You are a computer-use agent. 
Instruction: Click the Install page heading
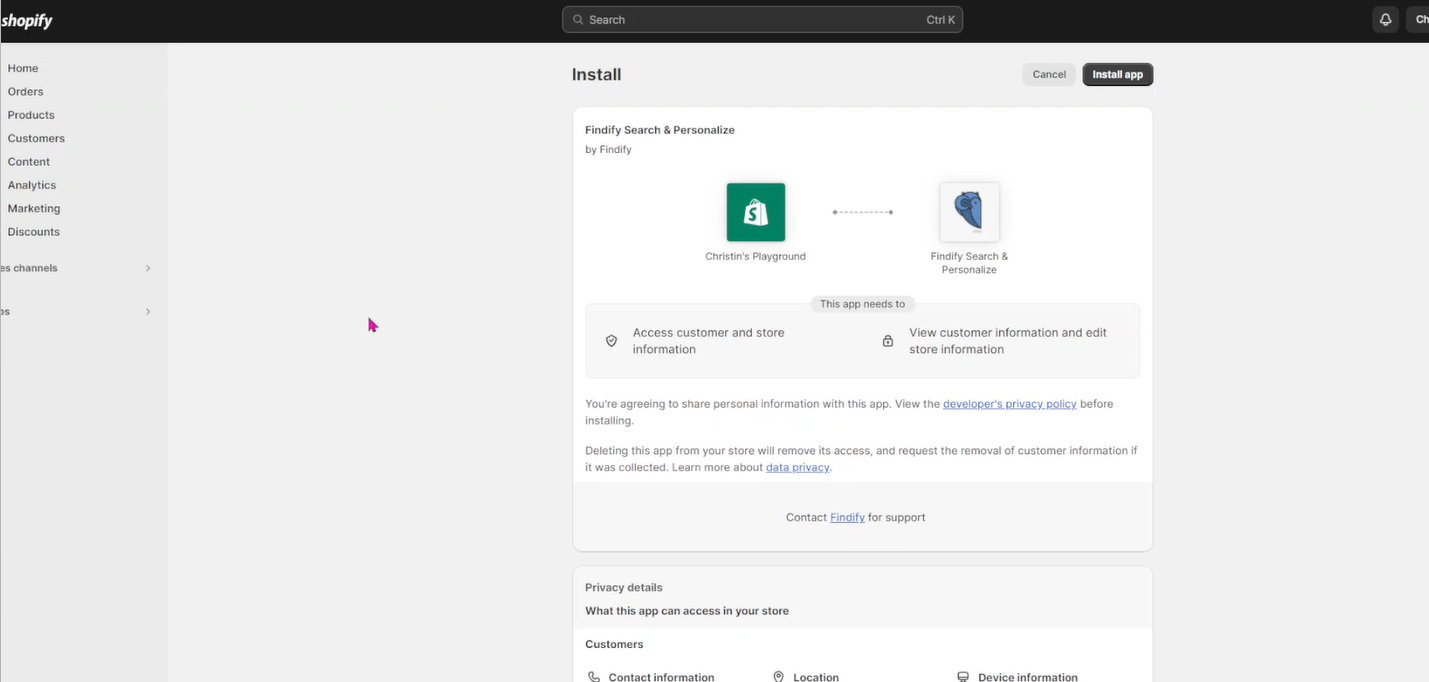597,75
